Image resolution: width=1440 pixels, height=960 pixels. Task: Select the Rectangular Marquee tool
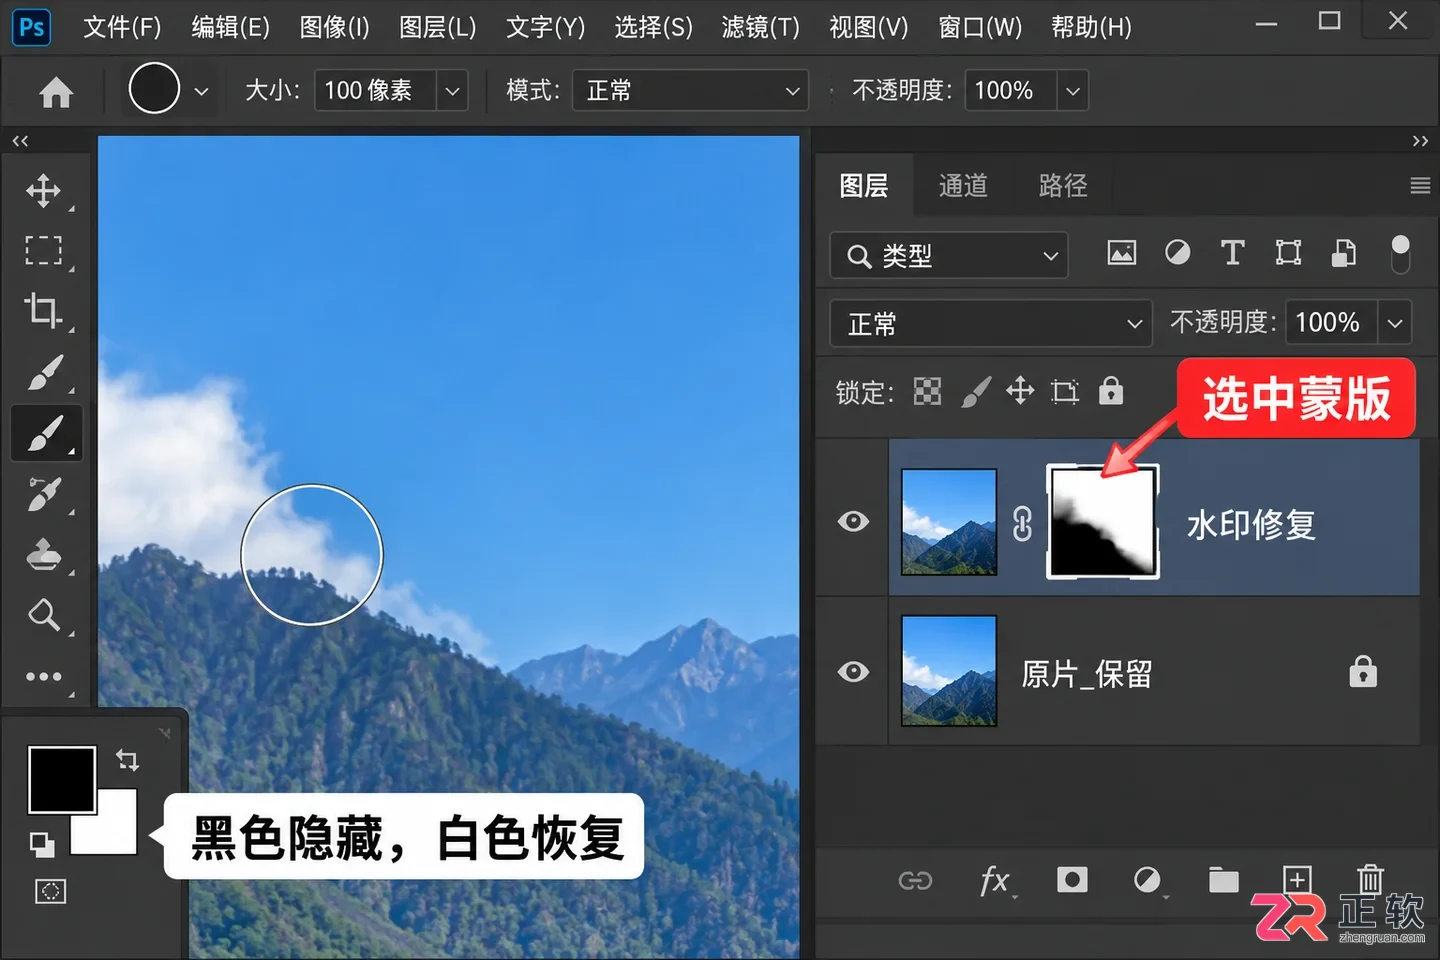click(43, 250)
